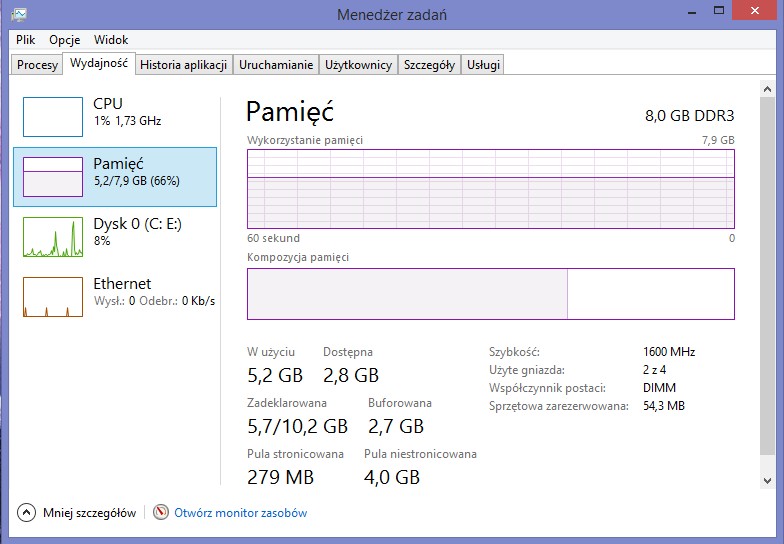Click the Zadeklarowana 5,7/10,2 GB value
This screenshot has width=784, height=544.
[298, 426]
